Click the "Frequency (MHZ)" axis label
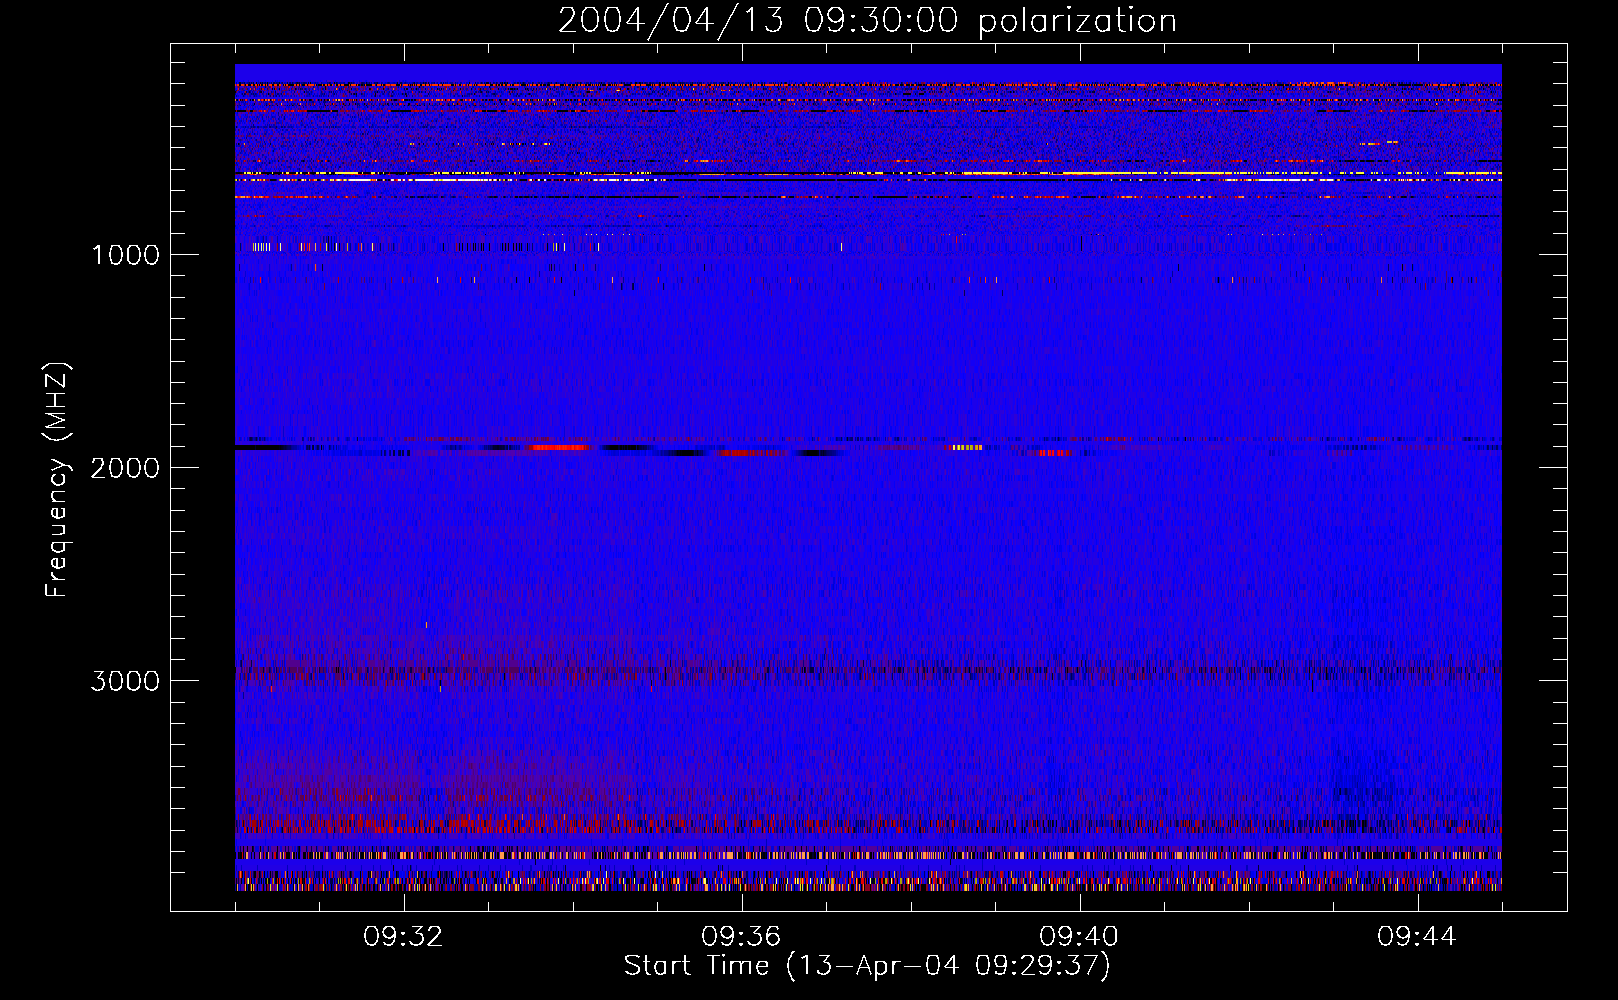The width and height of the screenshot is (1618, 1000). tap(56, 480)
